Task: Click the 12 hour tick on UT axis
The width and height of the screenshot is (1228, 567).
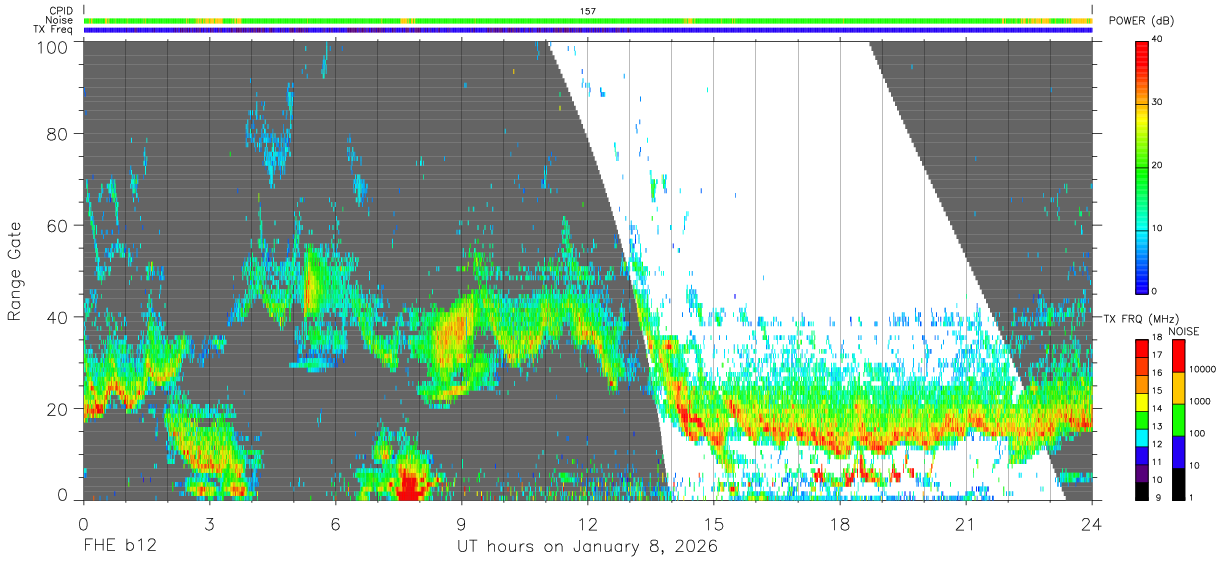Action: click(587, 524)
